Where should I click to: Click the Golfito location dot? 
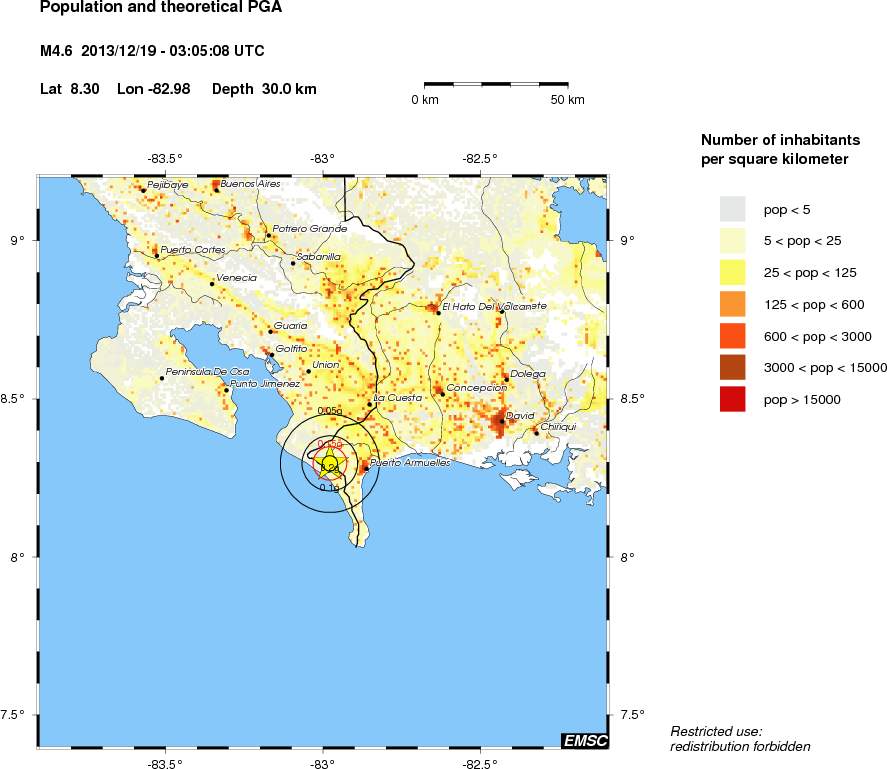pos(272,354)
